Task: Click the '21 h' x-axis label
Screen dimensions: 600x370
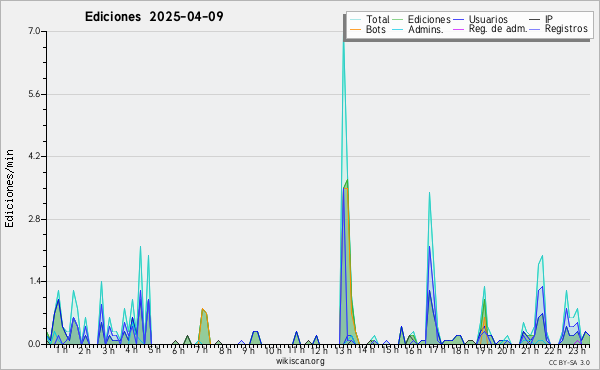Action: 530,350
